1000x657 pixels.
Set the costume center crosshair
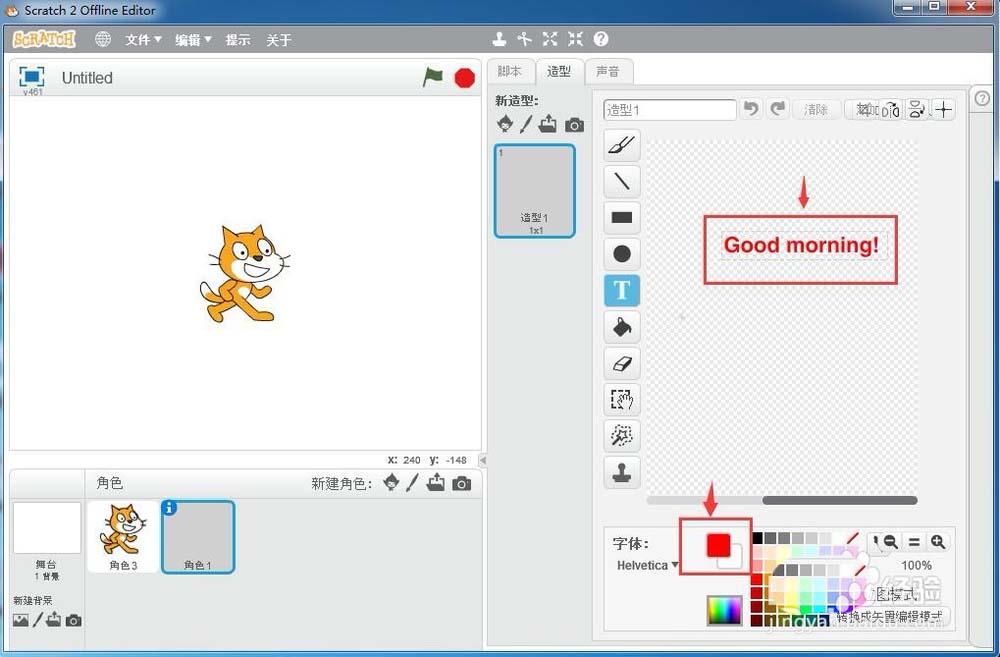click(943, 110)
